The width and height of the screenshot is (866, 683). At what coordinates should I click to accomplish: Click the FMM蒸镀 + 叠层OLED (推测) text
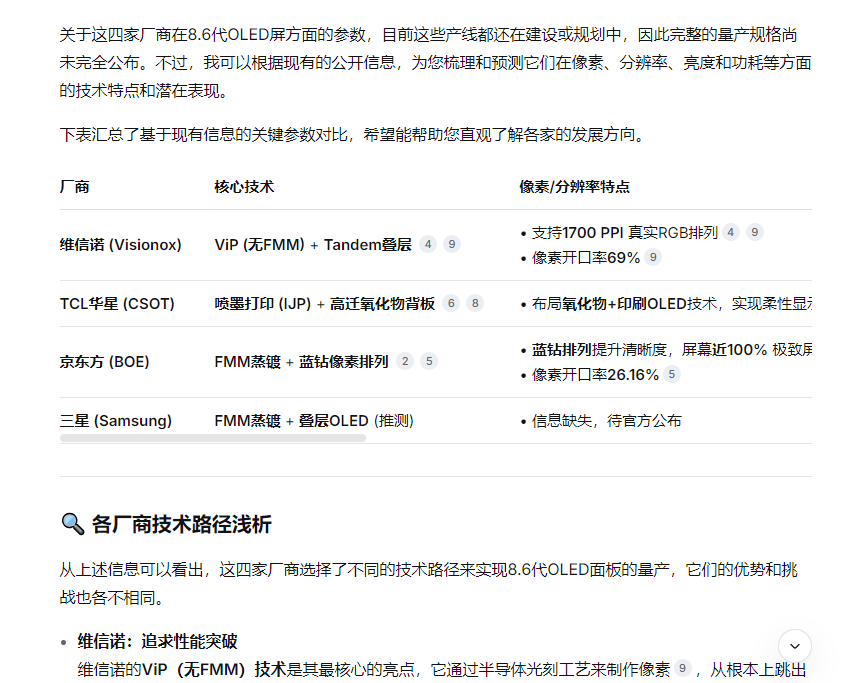point(314,421)
